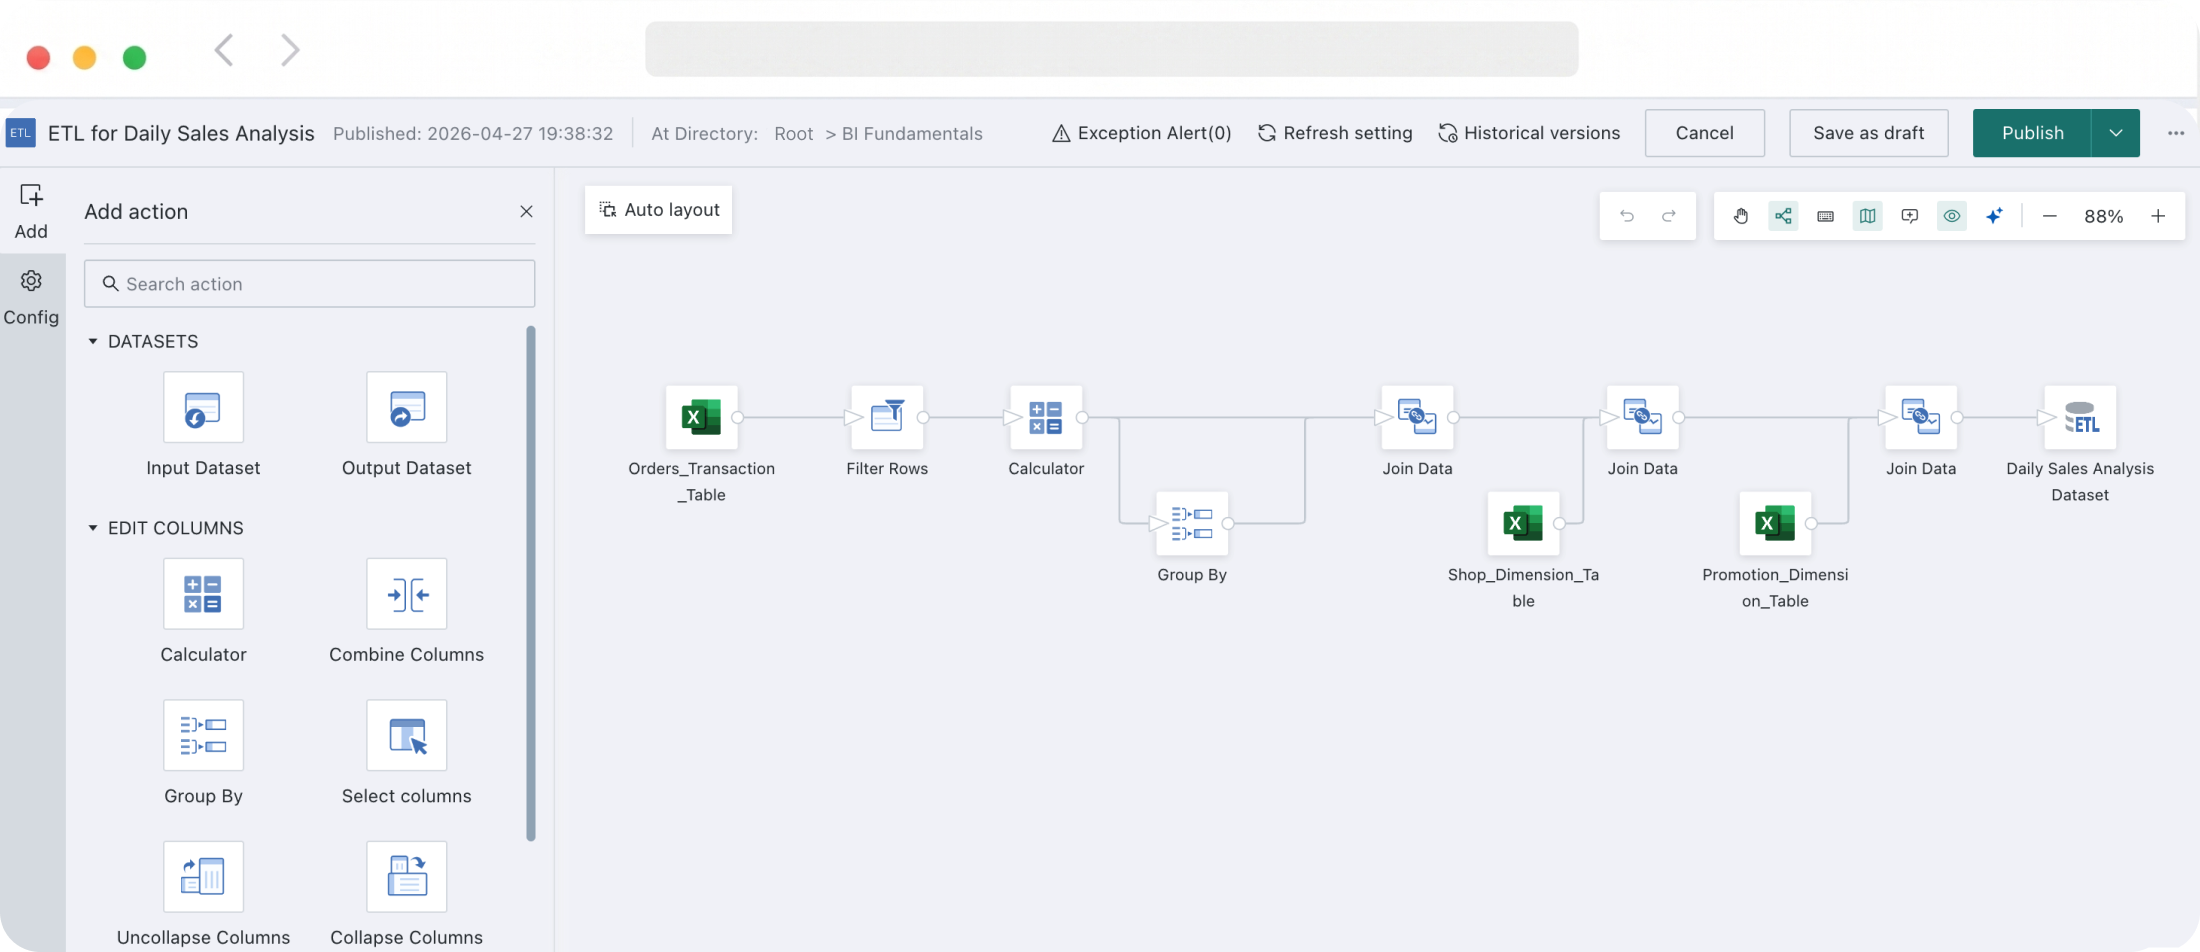
Task: Select the Calculator node on canvas
Action: 1046,417
